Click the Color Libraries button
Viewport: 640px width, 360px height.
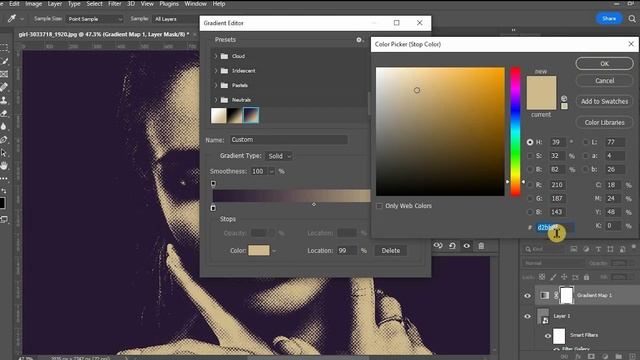coord(604,122)
